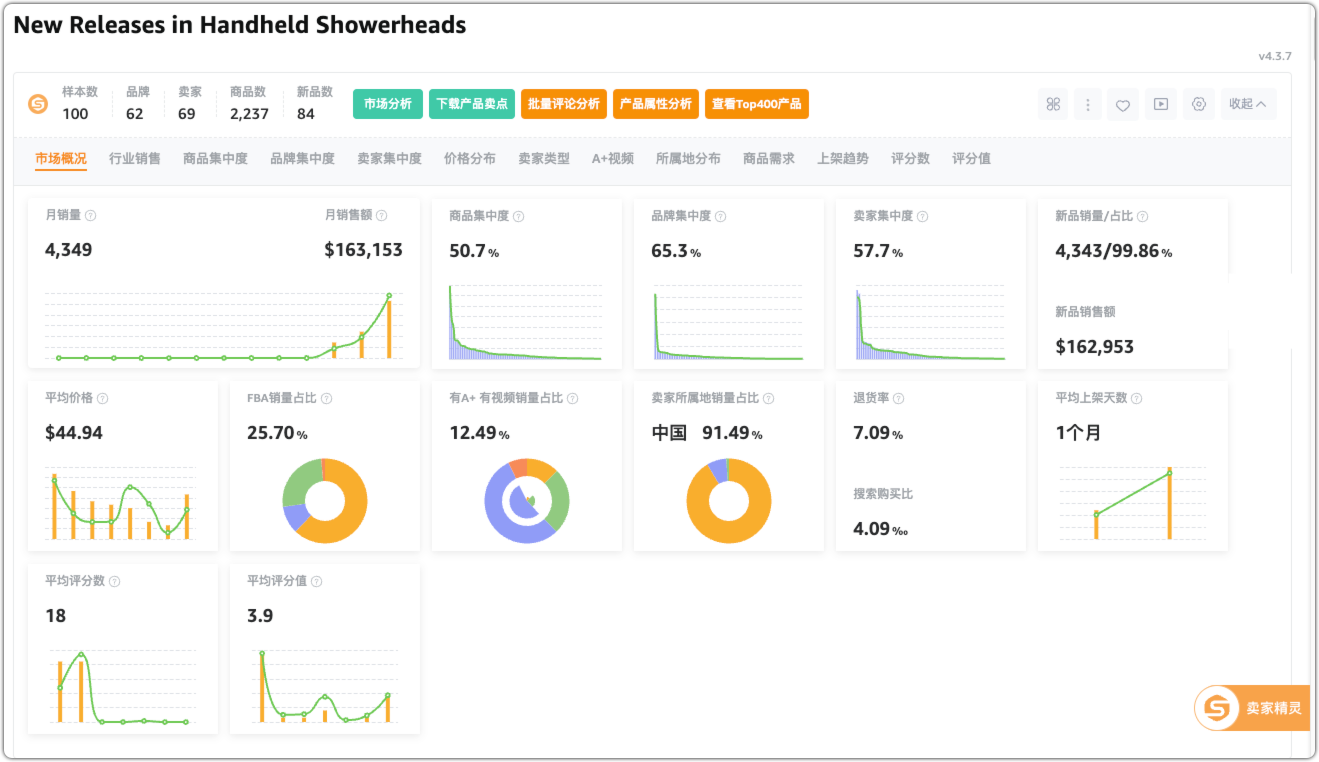1319x762 pixels.
Task: Click help icon next to 平均价格
Action: (103, 398)
